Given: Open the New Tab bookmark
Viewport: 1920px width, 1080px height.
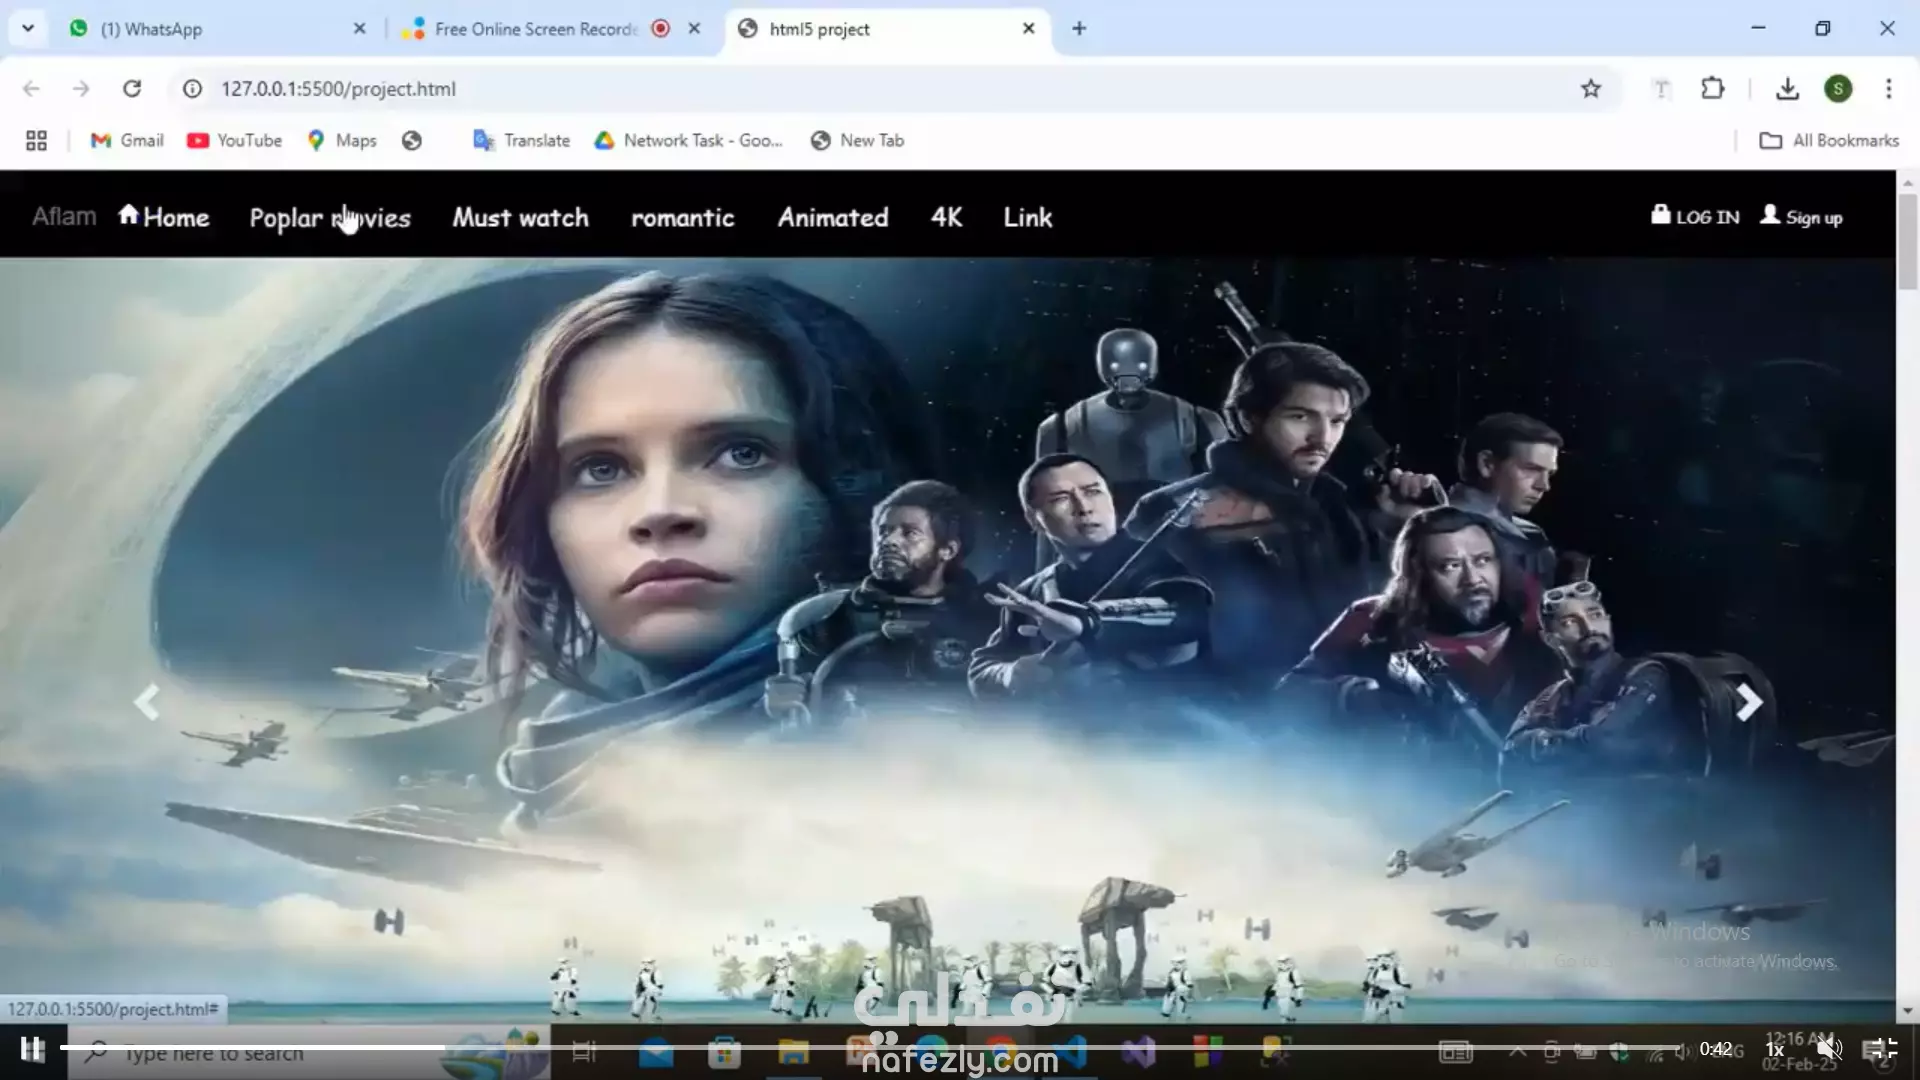Looking at the screenshot, I should point(858,141).
